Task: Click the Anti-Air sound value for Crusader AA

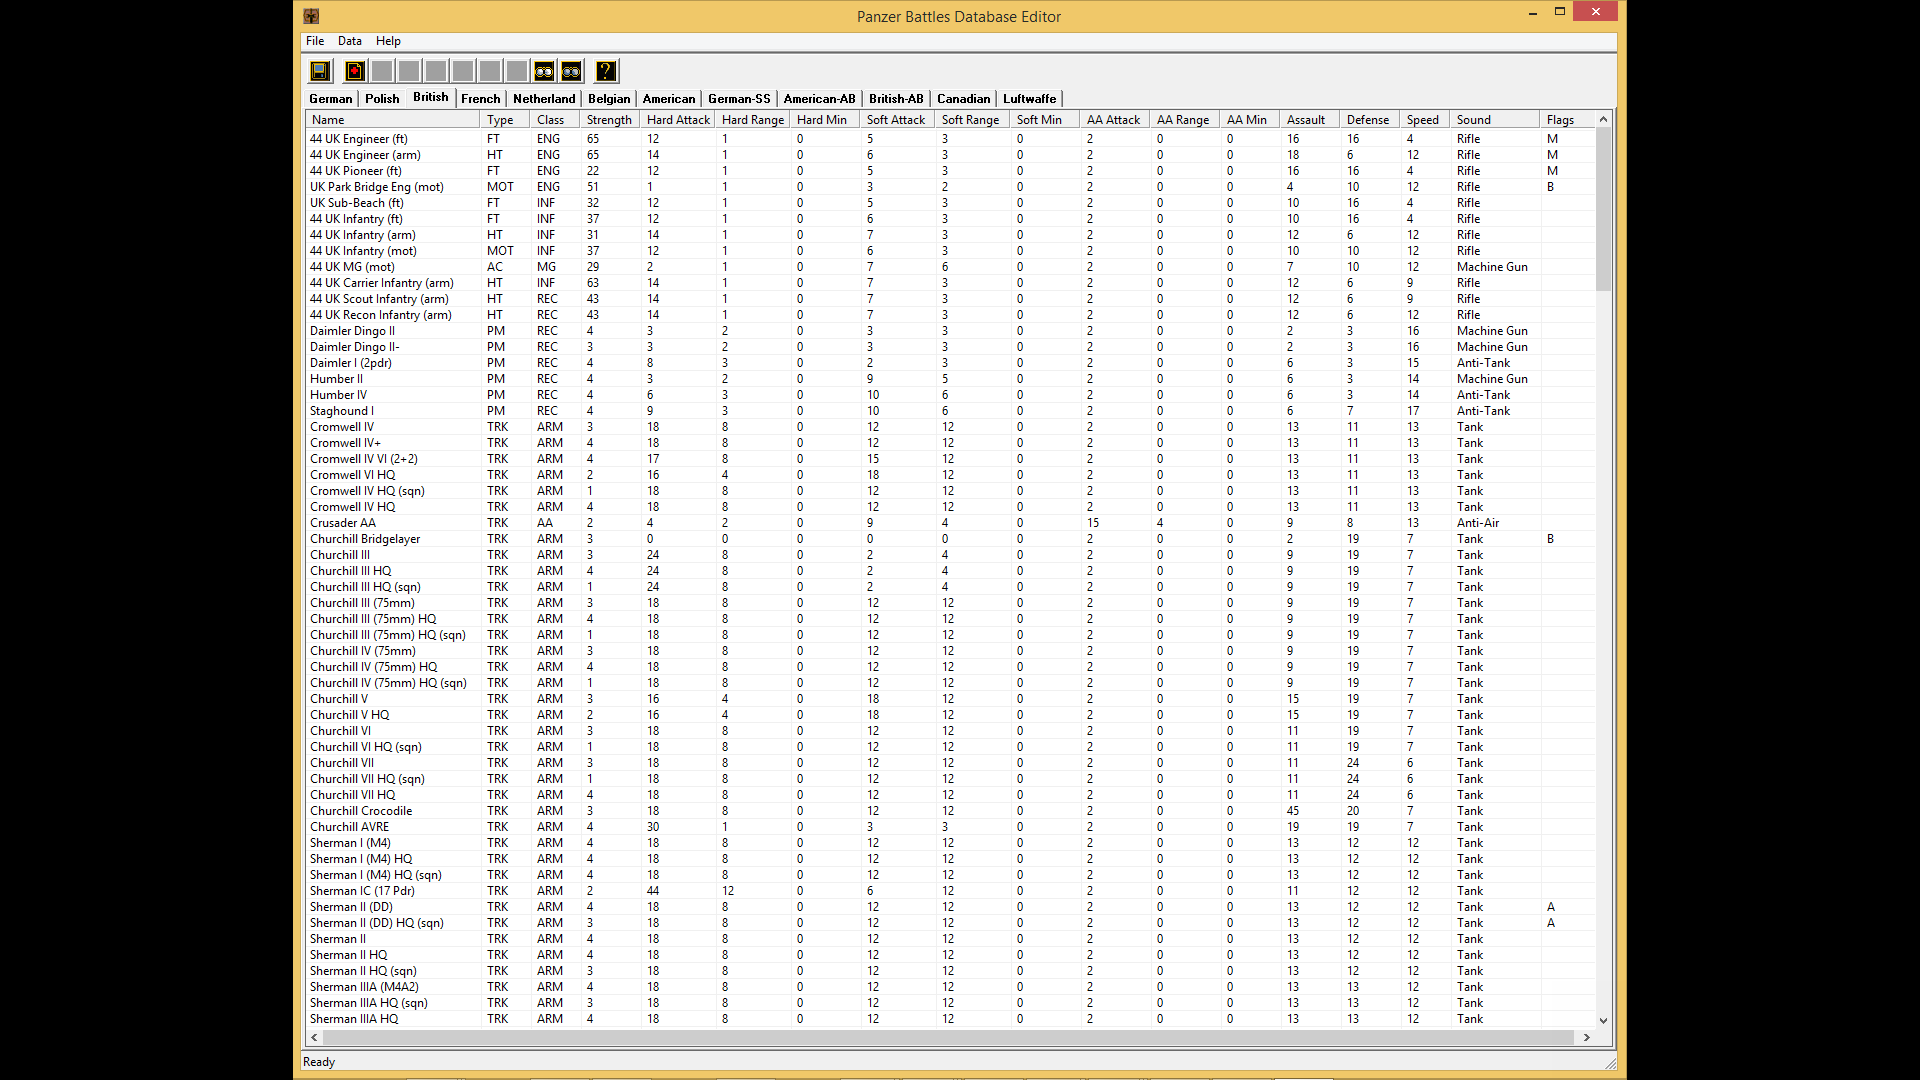Action: coord(1478,523)
